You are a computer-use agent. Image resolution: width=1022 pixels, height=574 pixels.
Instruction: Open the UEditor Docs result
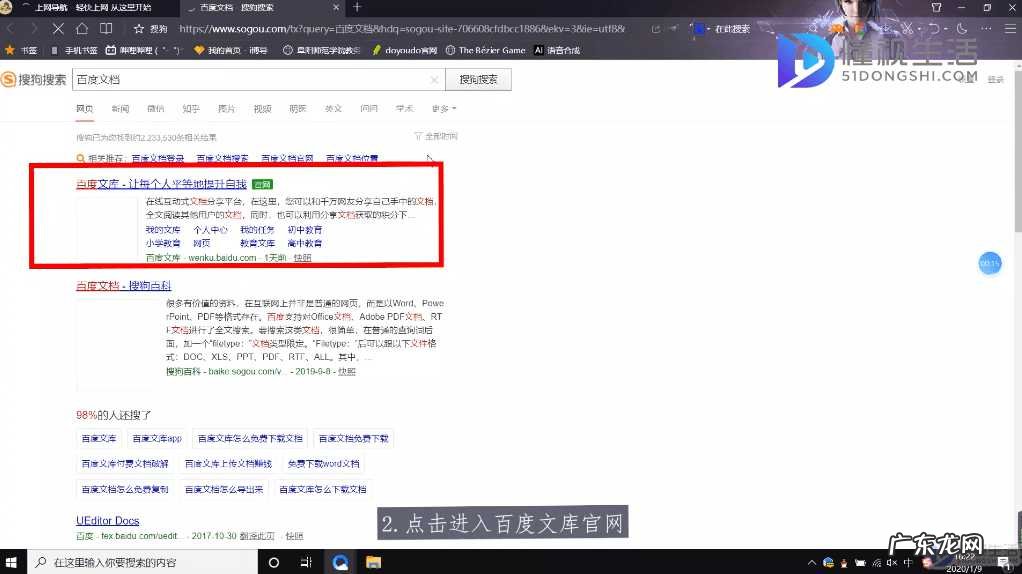108,521
